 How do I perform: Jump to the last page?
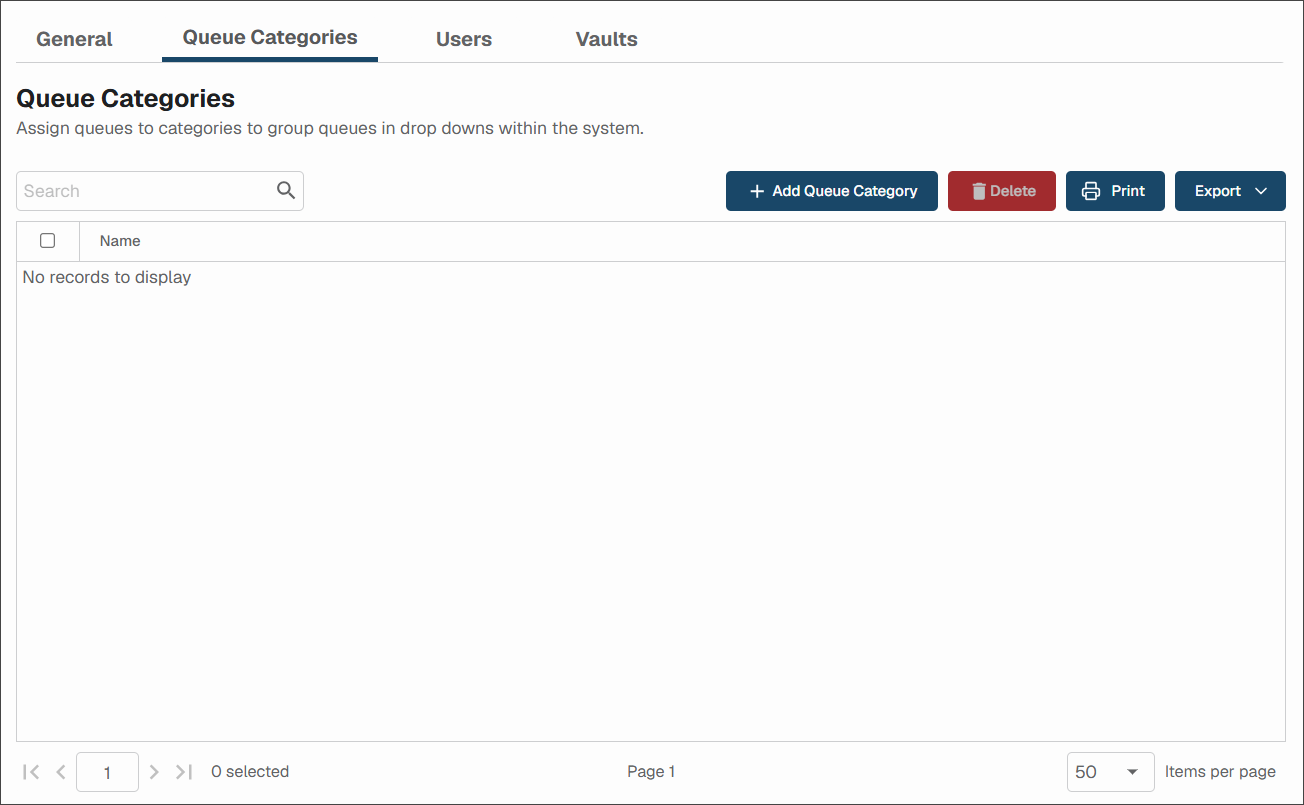point(184,772)
